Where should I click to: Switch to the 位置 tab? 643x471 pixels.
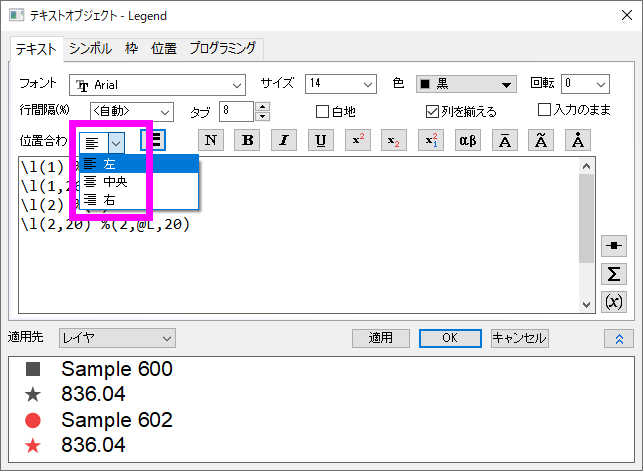[x=164, y=48]
